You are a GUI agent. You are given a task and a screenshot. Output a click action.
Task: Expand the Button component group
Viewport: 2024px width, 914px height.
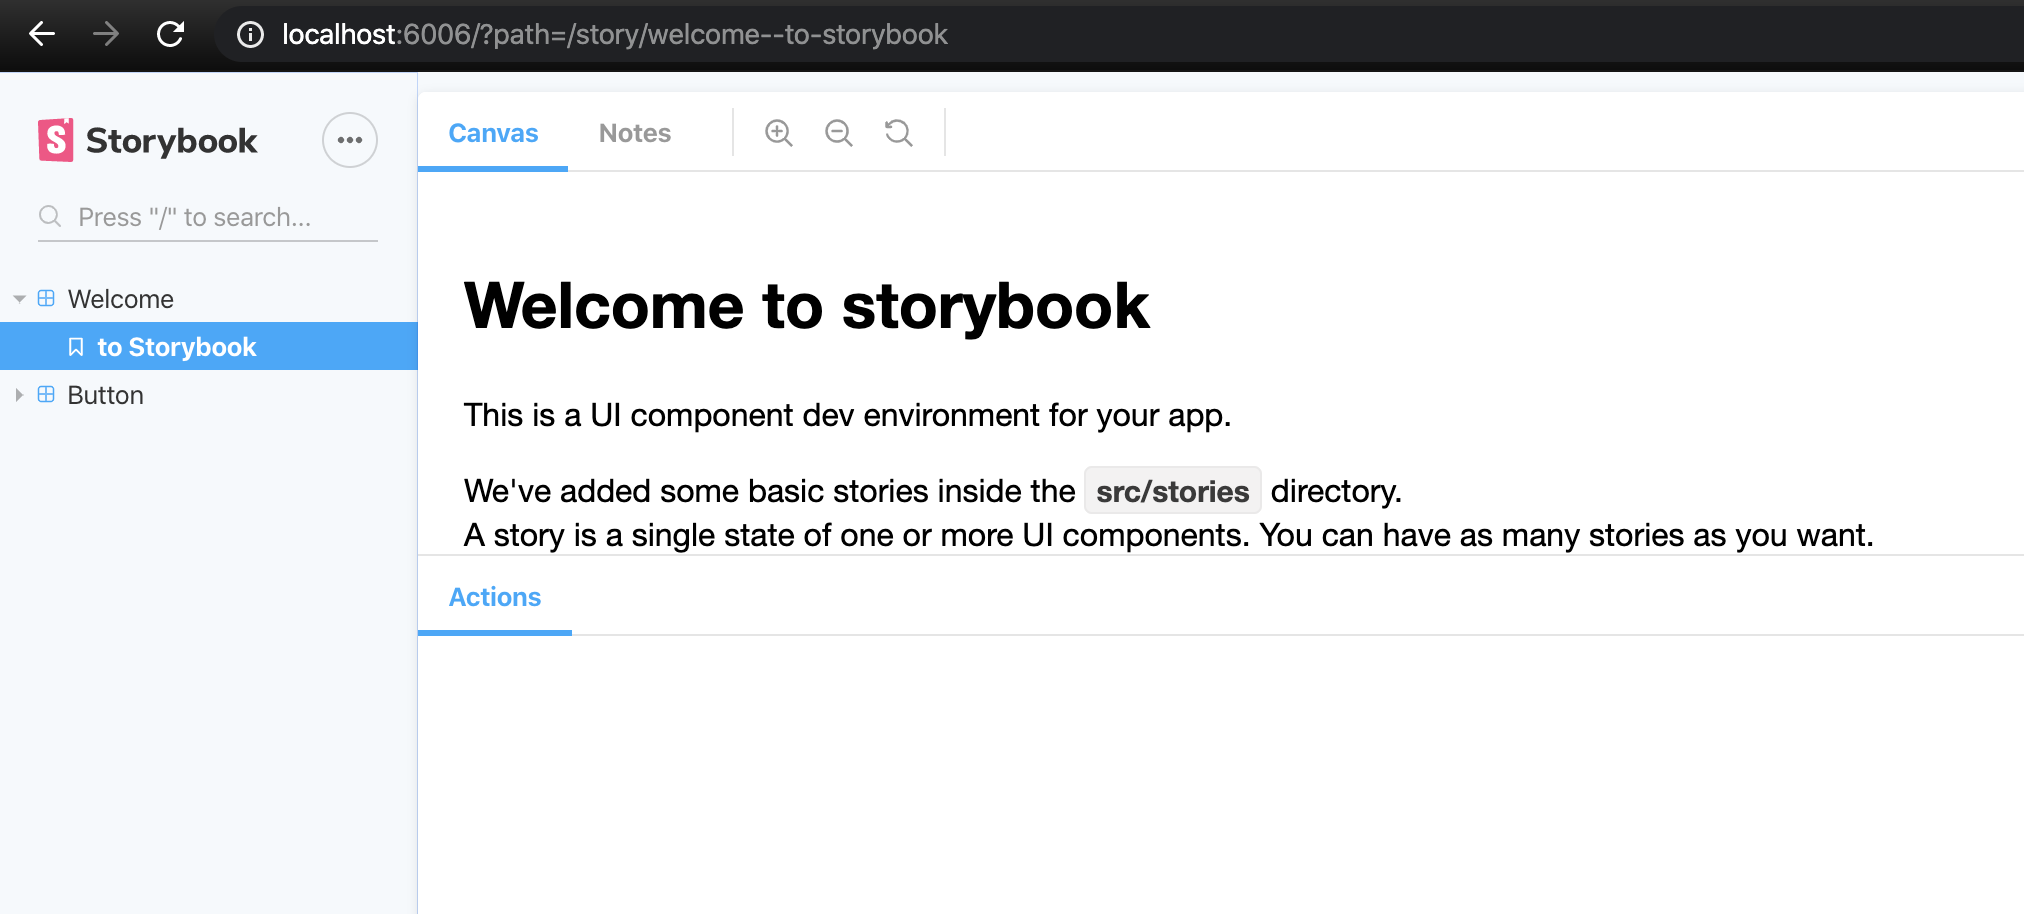(18, 394)
